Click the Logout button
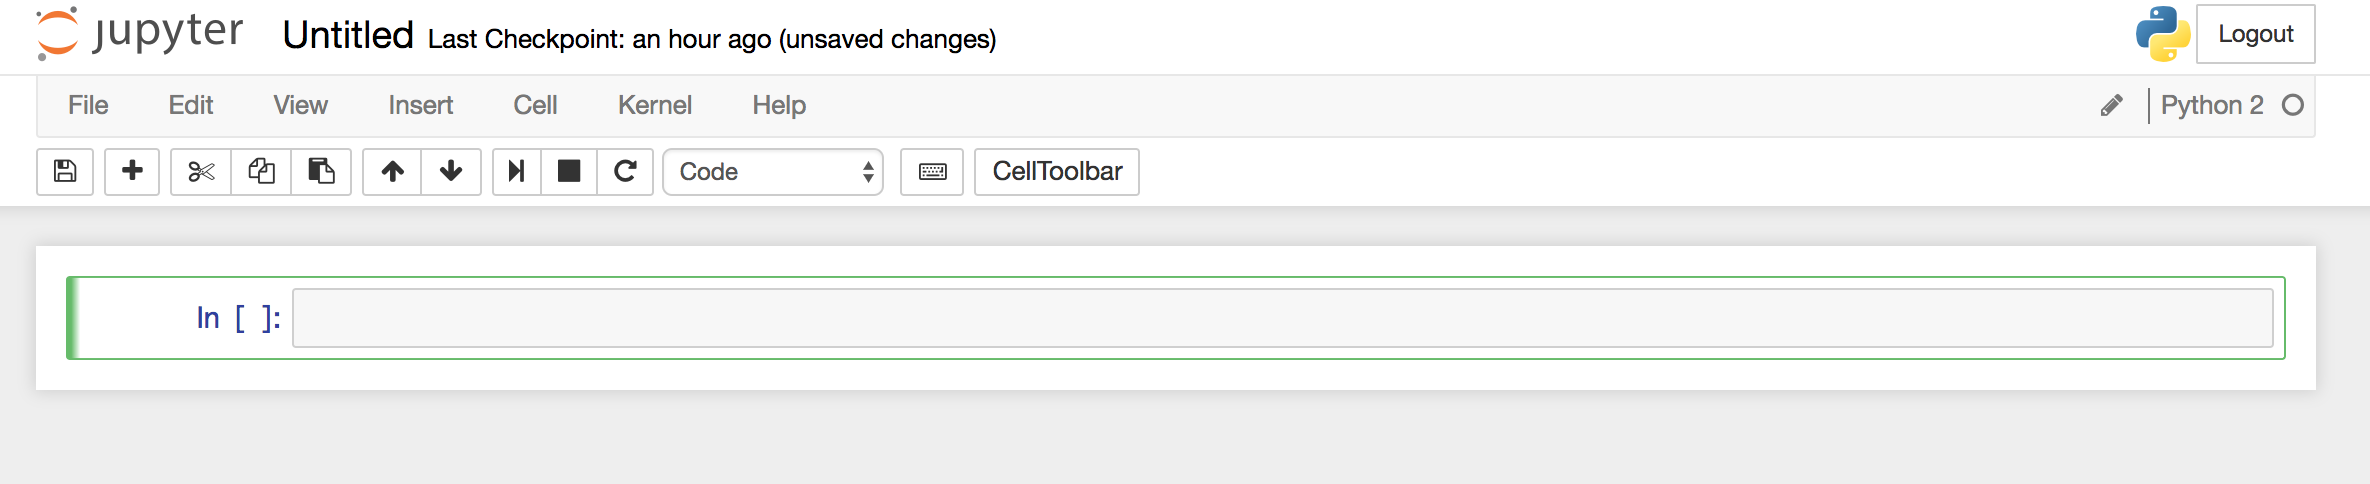The width and height of the screenshot is (2370, 484). 2255,34
